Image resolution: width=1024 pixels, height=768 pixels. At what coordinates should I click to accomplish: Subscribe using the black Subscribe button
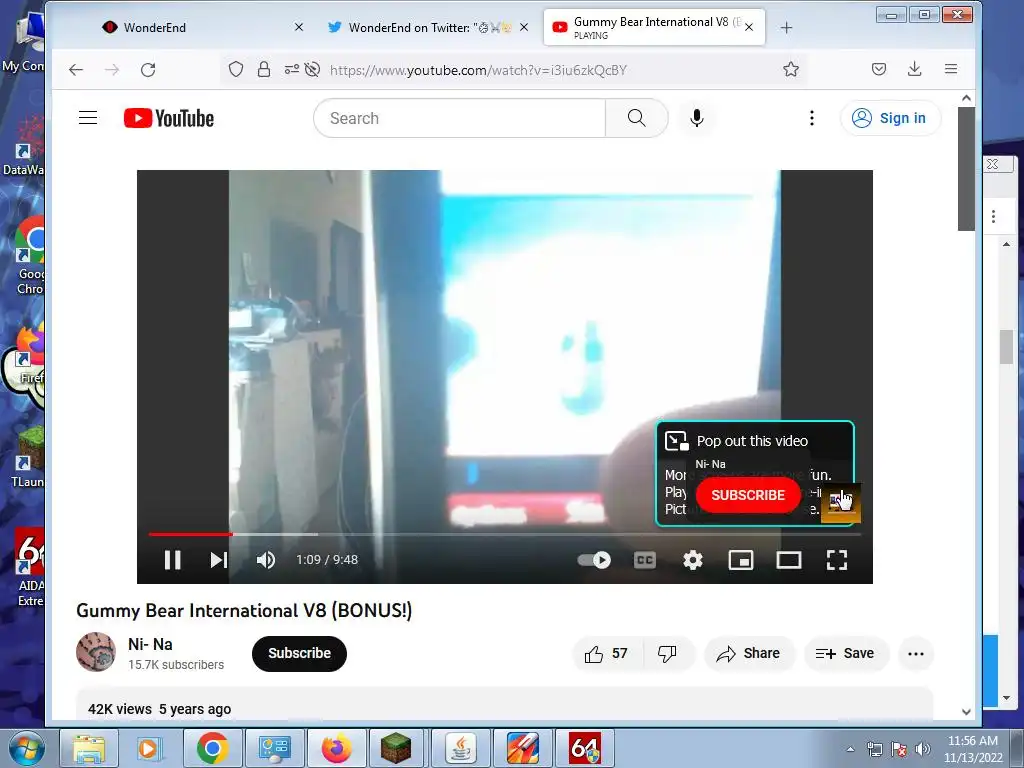pos(299,653)
